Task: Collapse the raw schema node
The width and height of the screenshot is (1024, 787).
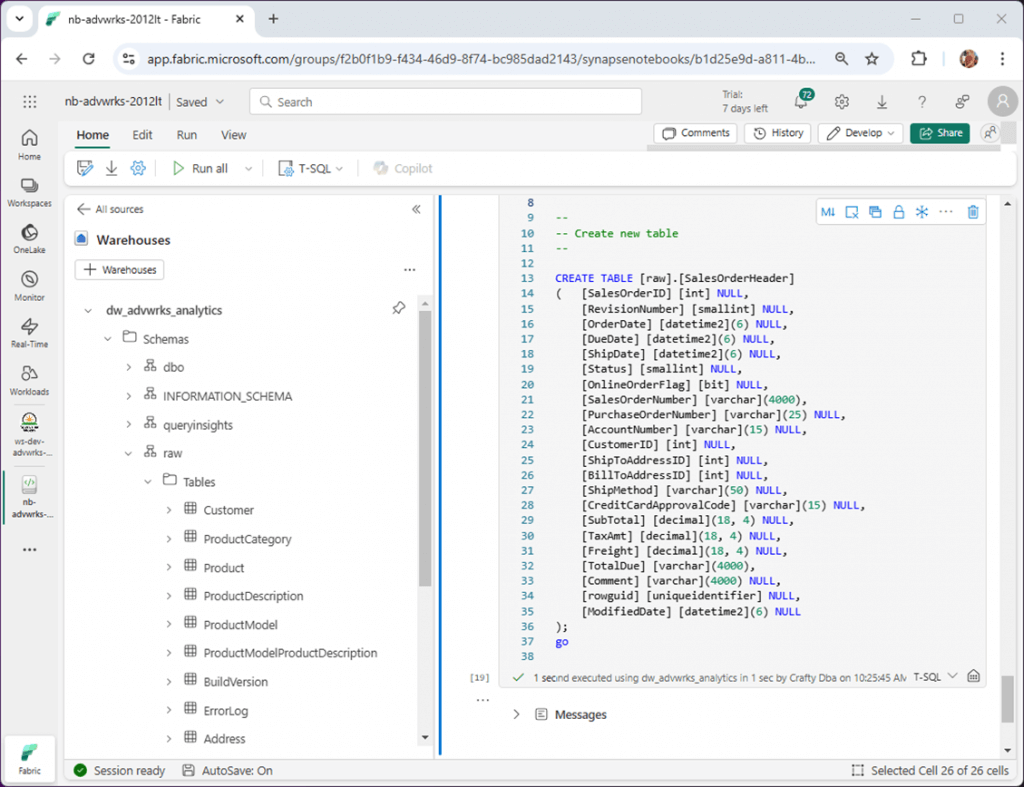Action: (x=128, y=452)
